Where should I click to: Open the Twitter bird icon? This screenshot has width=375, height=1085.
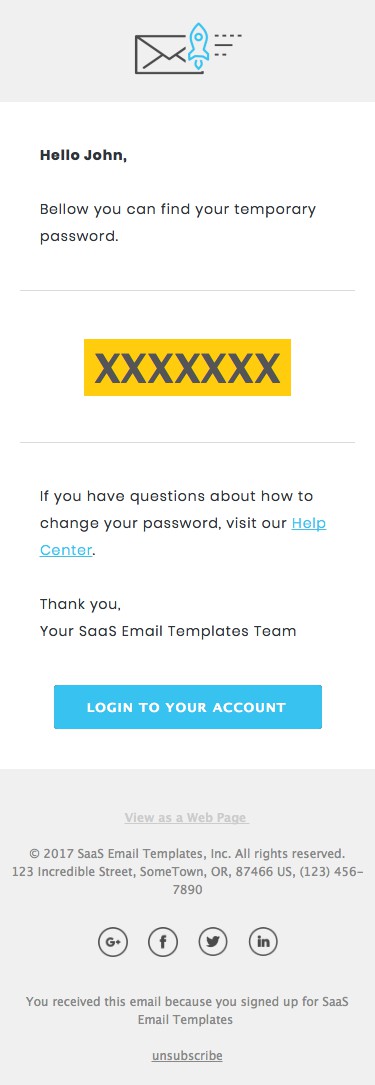click(x=213, y=942)
